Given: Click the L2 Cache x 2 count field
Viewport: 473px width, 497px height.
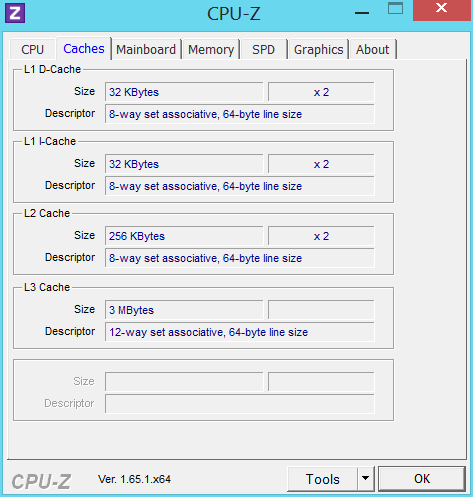Looking at the screenshot, I should (321, 236).
